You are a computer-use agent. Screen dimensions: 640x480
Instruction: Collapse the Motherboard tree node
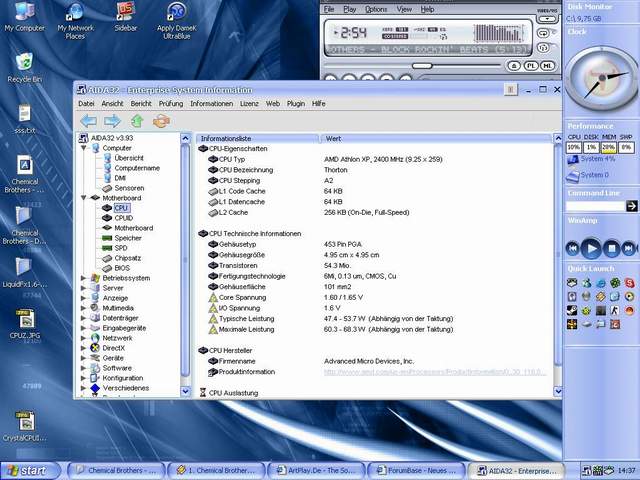pos(84,198)
